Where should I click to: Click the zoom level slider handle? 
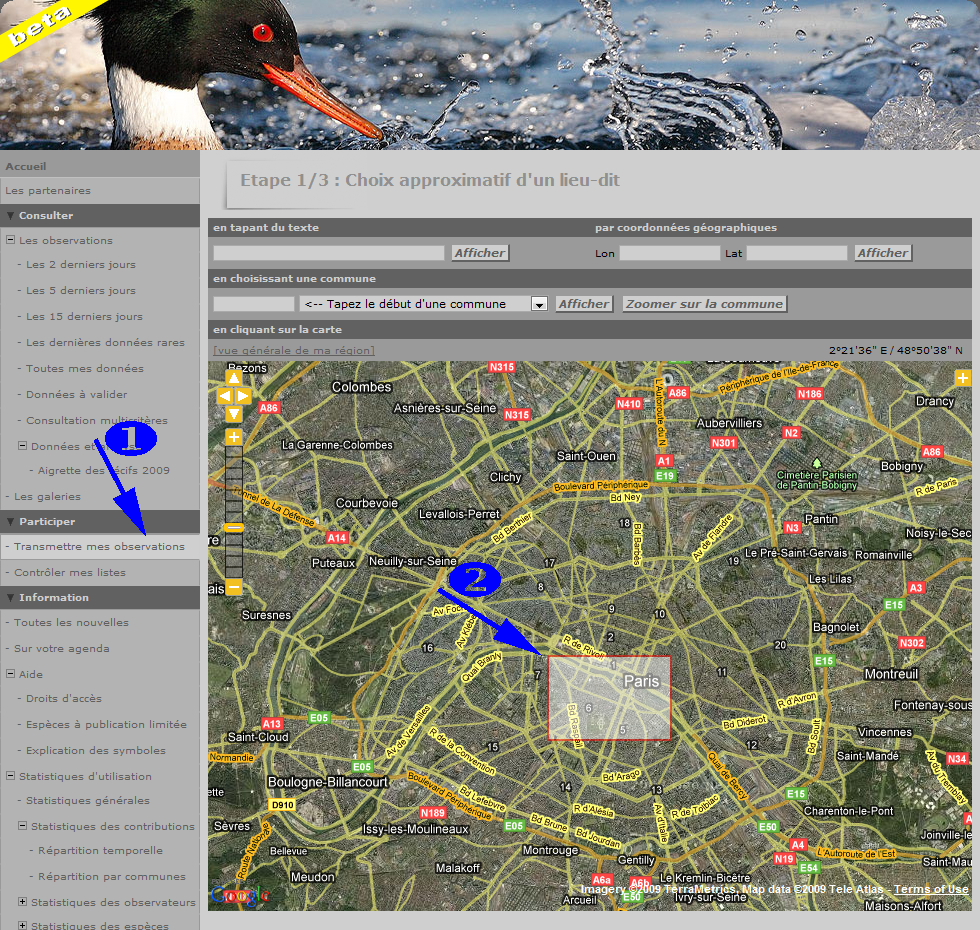click(234, 528)
